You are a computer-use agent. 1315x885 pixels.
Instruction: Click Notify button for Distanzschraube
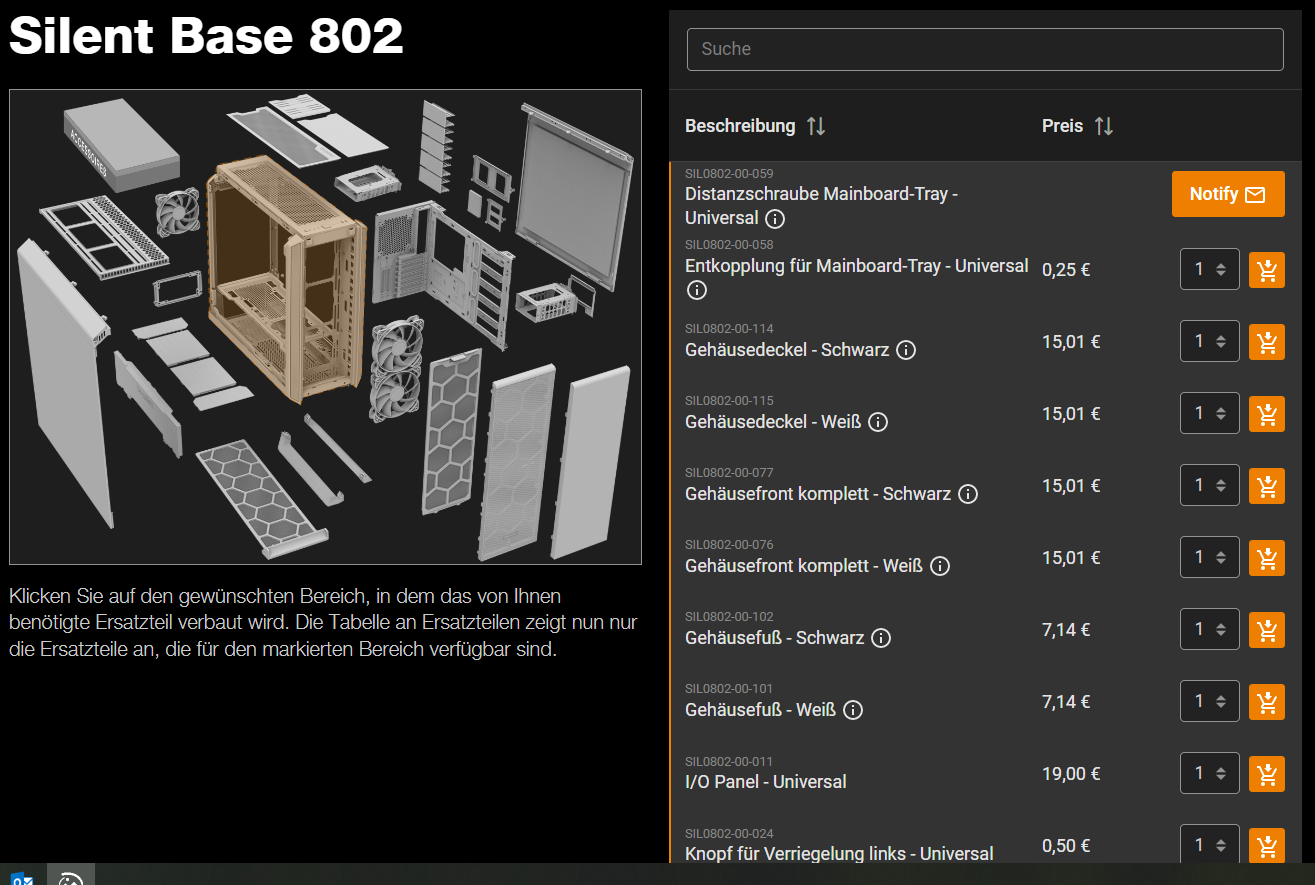click(x=1228, y=194)
